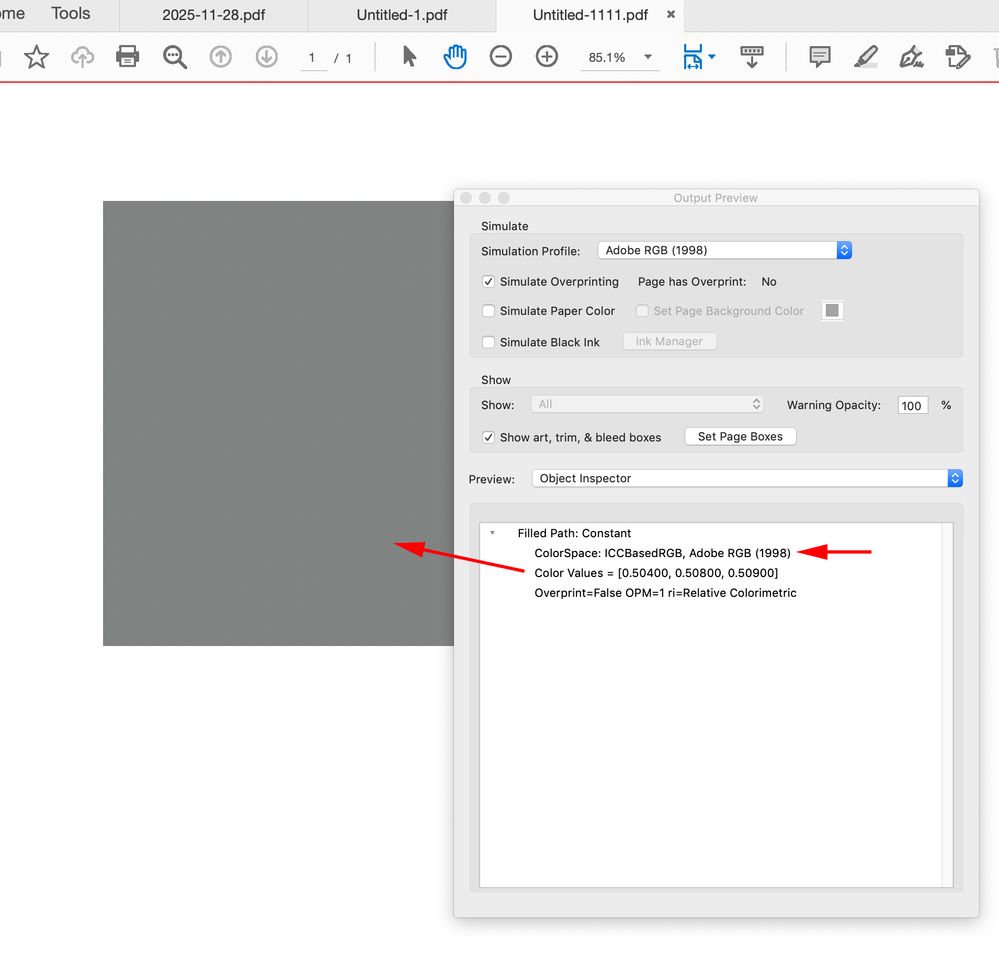Open the Preview Object Inspector dropdown
The image size is (999, 973).
click(x=747, y=479)
